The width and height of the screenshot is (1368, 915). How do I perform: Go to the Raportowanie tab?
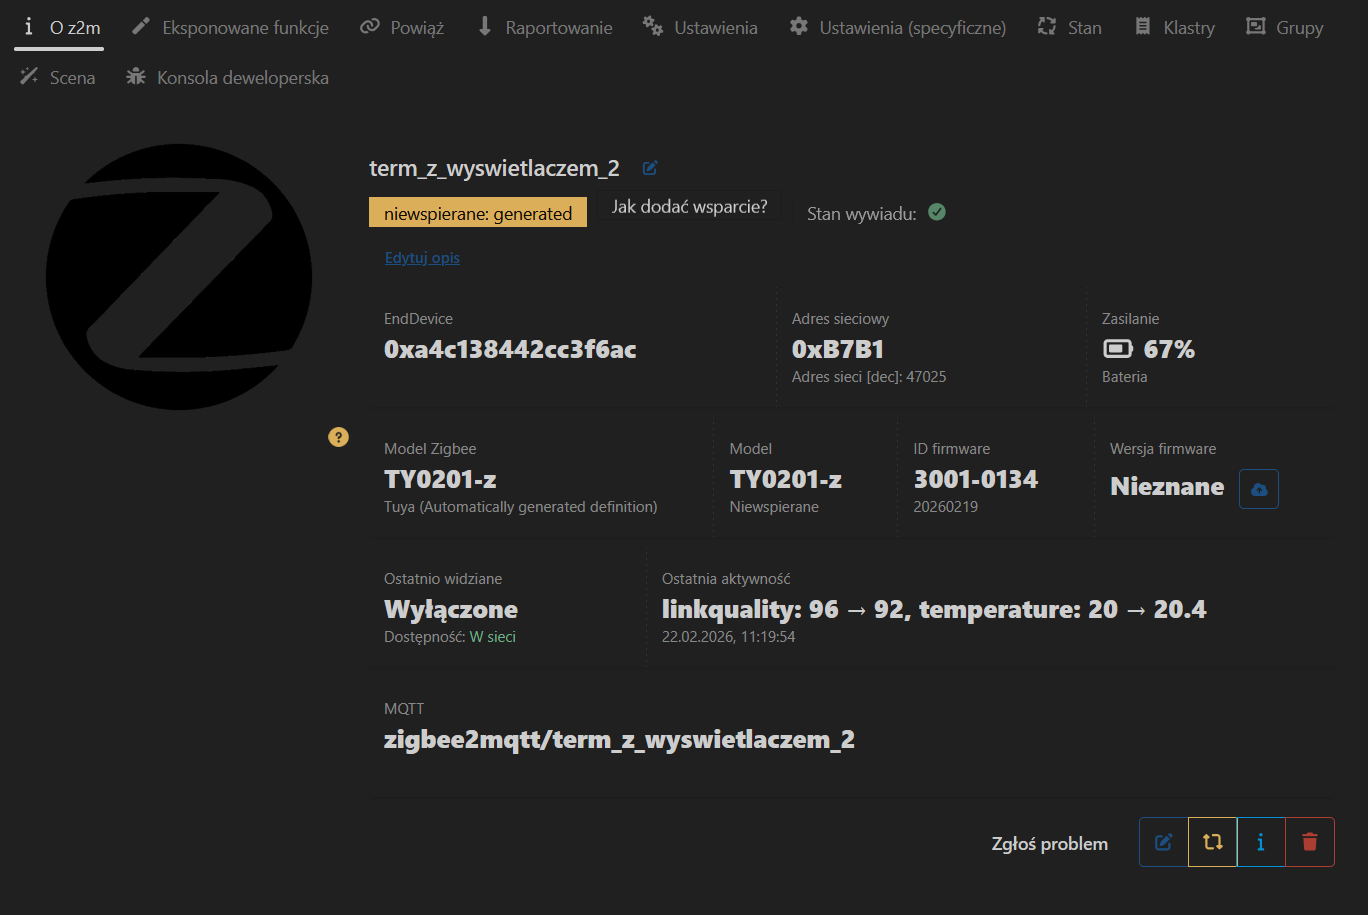(x=544, y=28)
